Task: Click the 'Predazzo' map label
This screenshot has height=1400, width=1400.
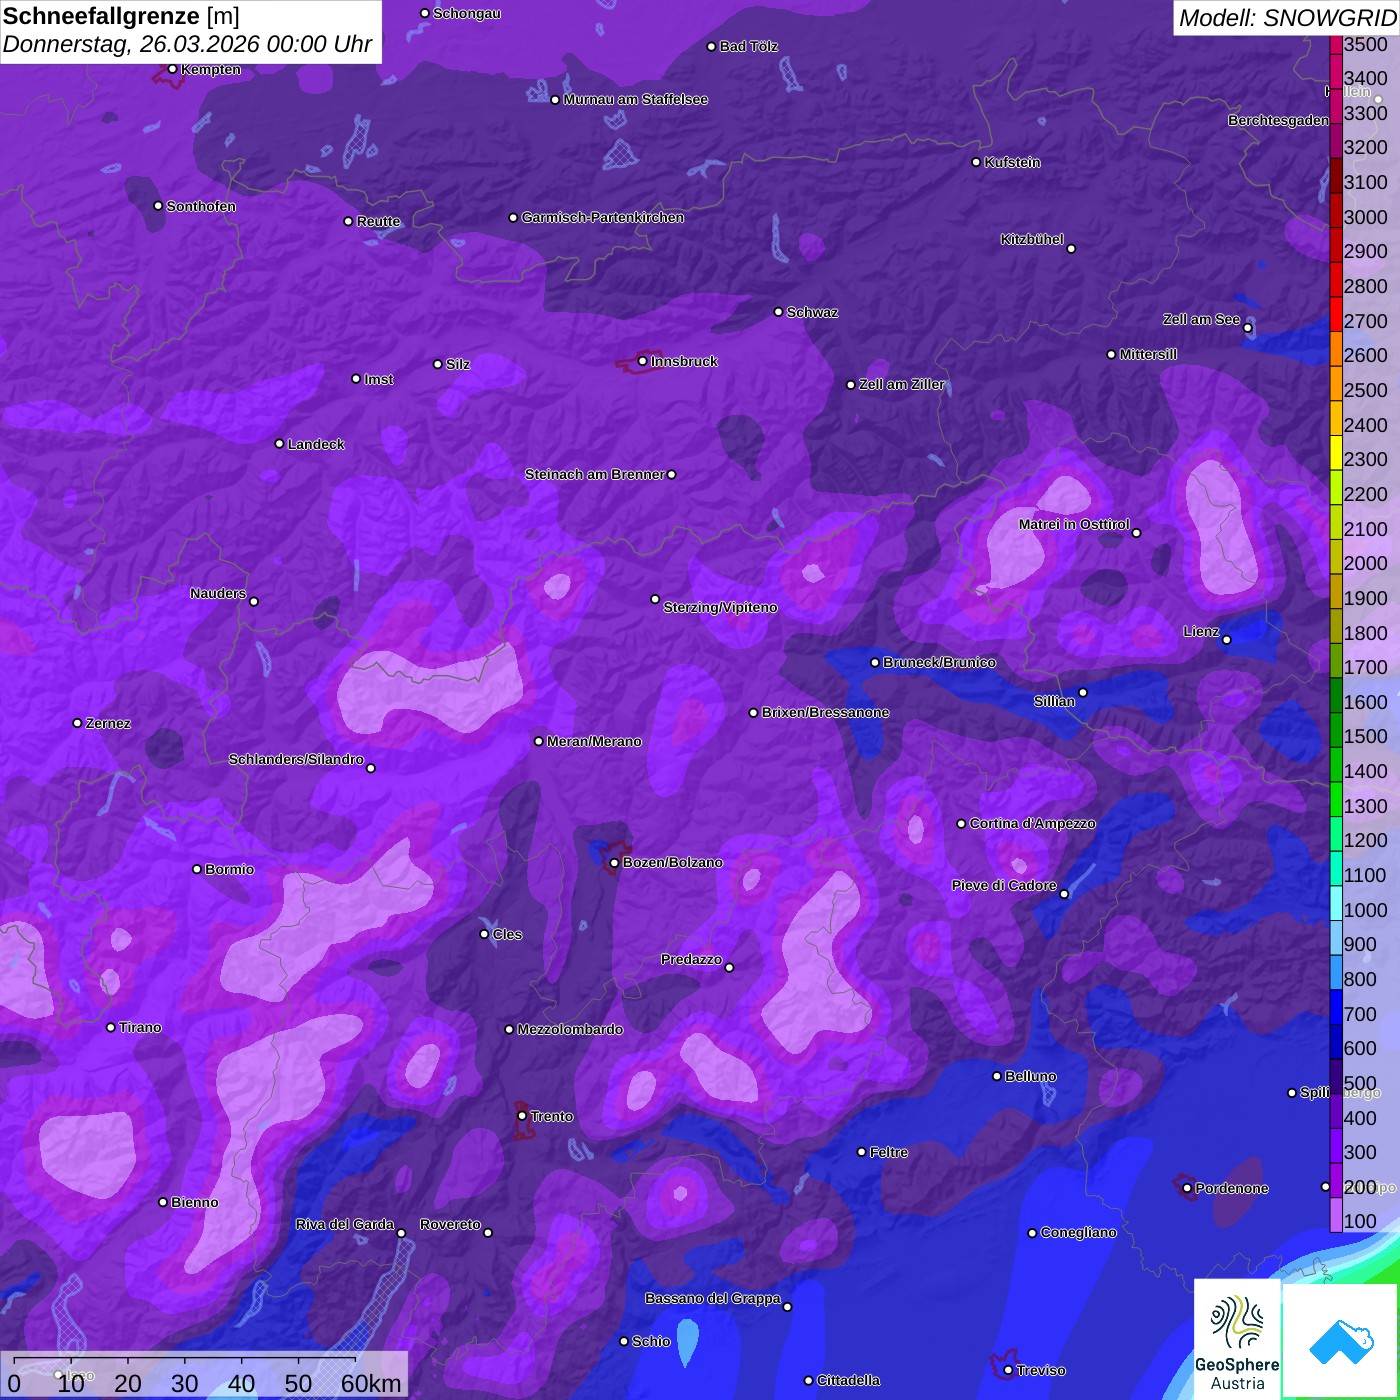Action: click(691, 959)
